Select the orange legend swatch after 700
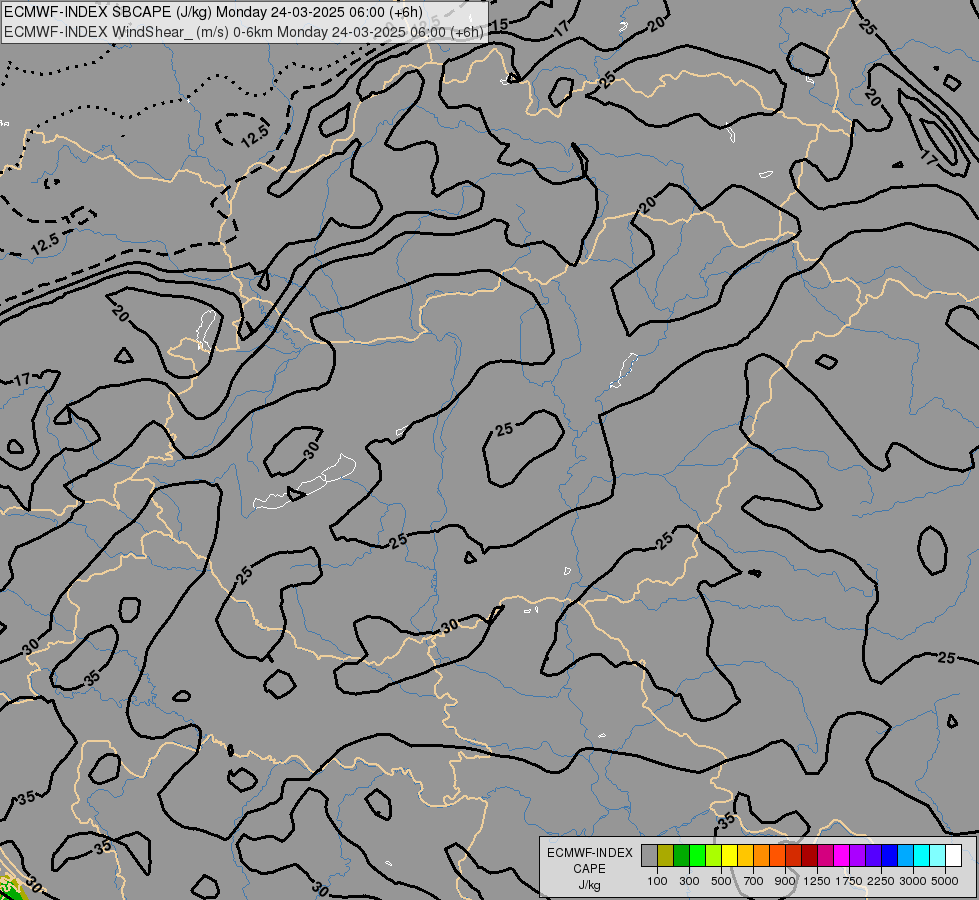Viewport: 979px width, 900px height. tap(761, 856)
